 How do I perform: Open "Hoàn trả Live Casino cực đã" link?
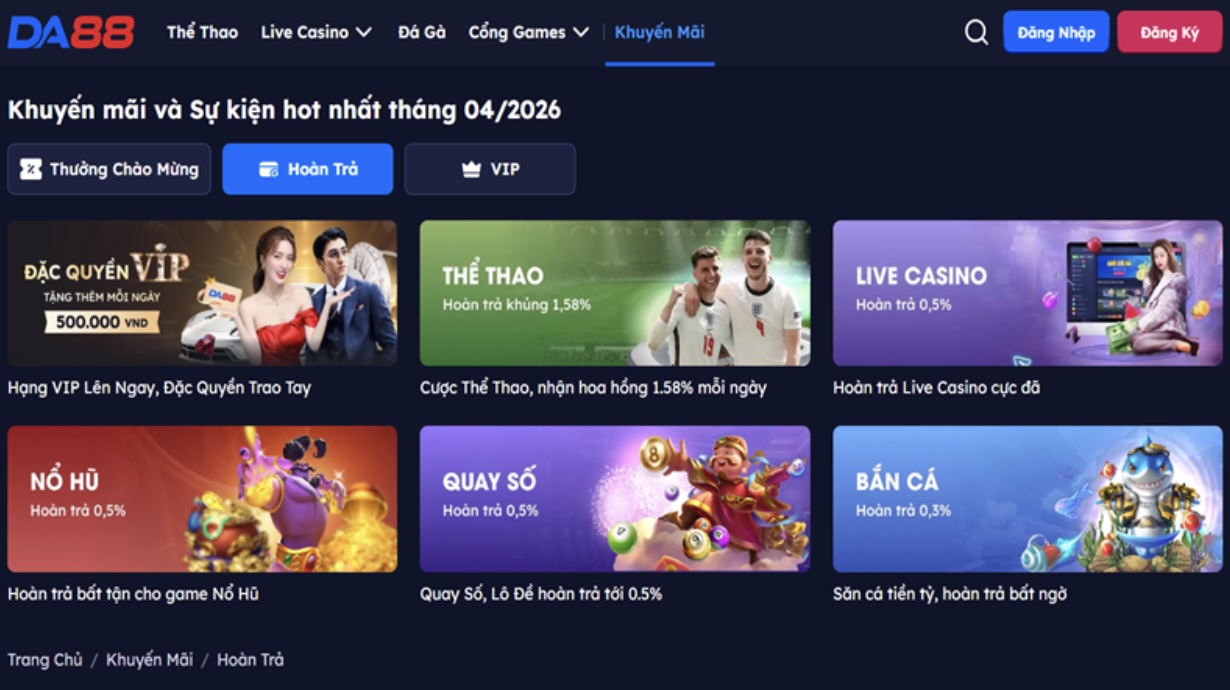coord(936,387)
